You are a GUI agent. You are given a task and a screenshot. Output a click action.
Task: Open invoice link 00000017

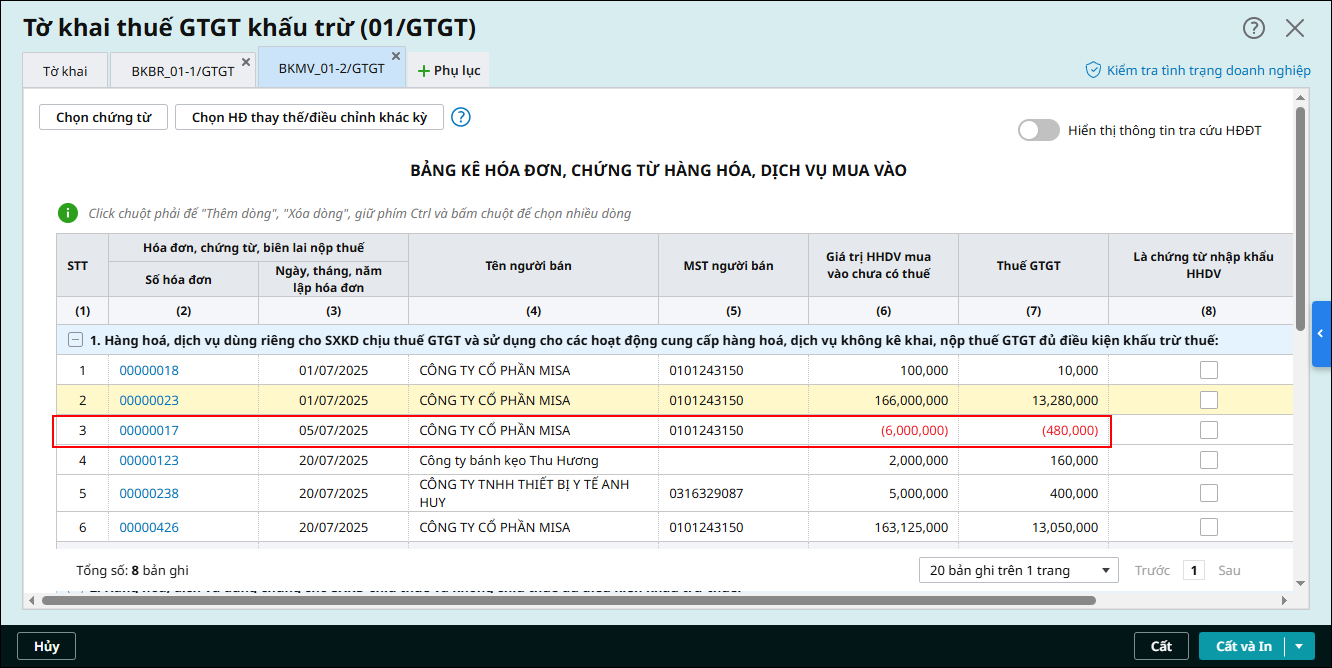click(x=149, y=430)
